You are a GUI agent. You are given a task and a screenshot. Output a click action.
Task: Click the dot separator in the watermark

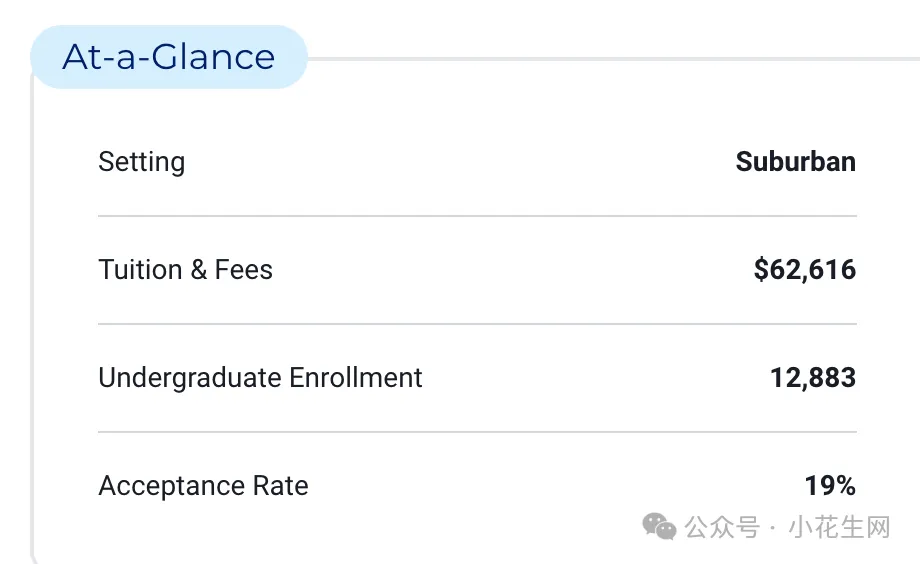pyautogui.click(x=773, y=528)
